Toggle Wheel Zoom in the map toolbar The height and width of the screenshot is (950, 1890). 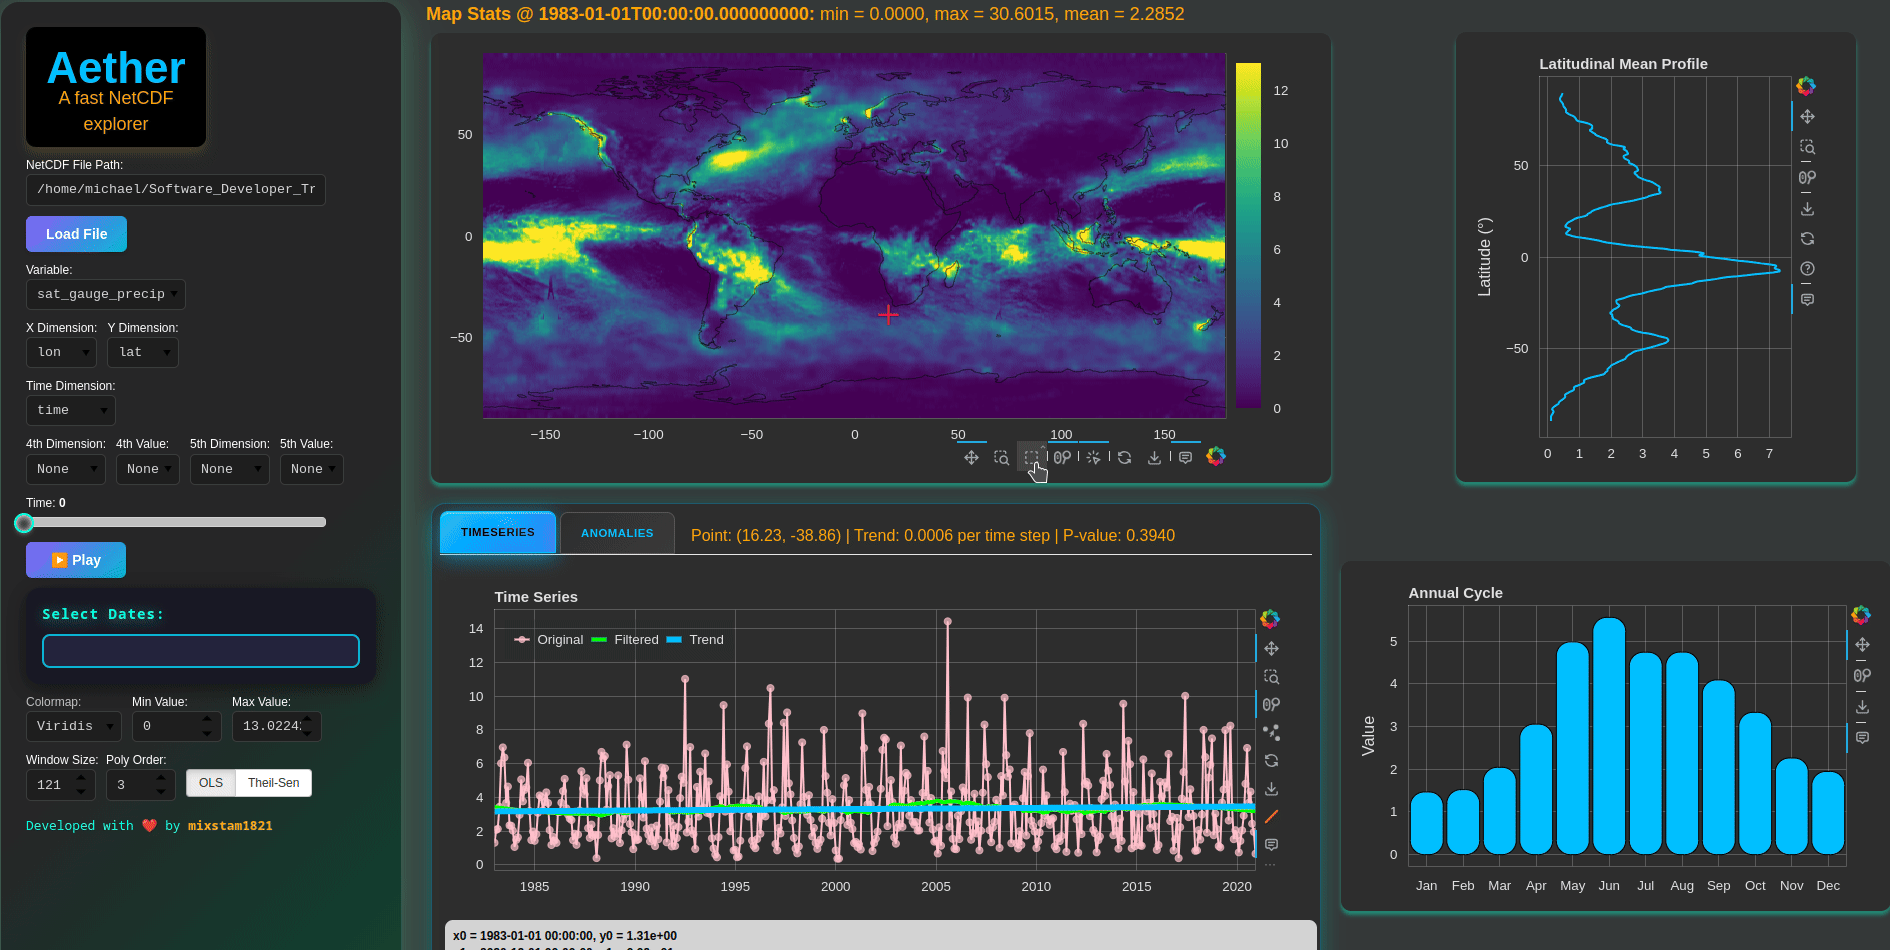[x=1062, y=457]
